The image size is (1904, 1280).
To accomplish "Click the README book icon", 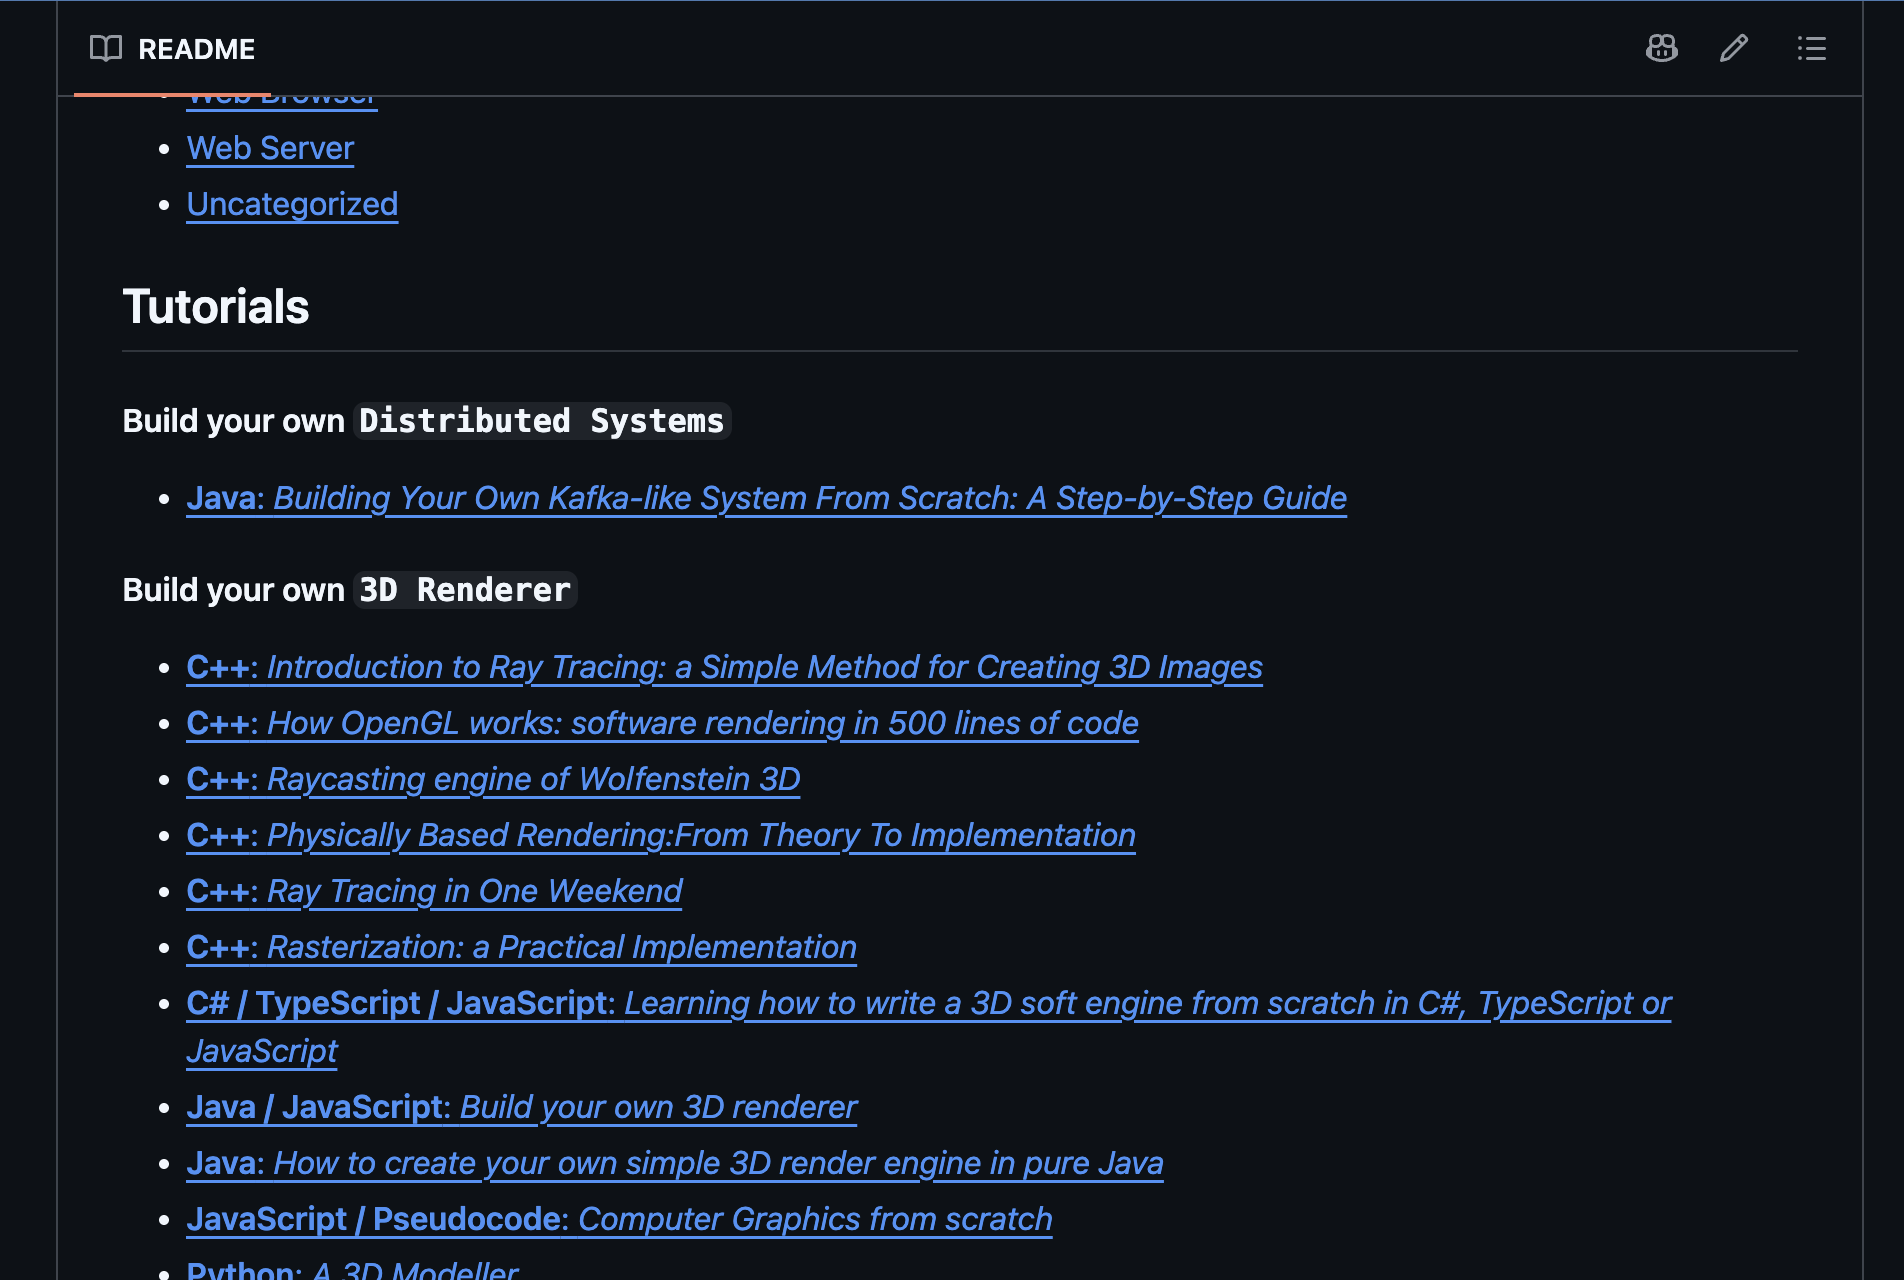I will pos(105,48).
